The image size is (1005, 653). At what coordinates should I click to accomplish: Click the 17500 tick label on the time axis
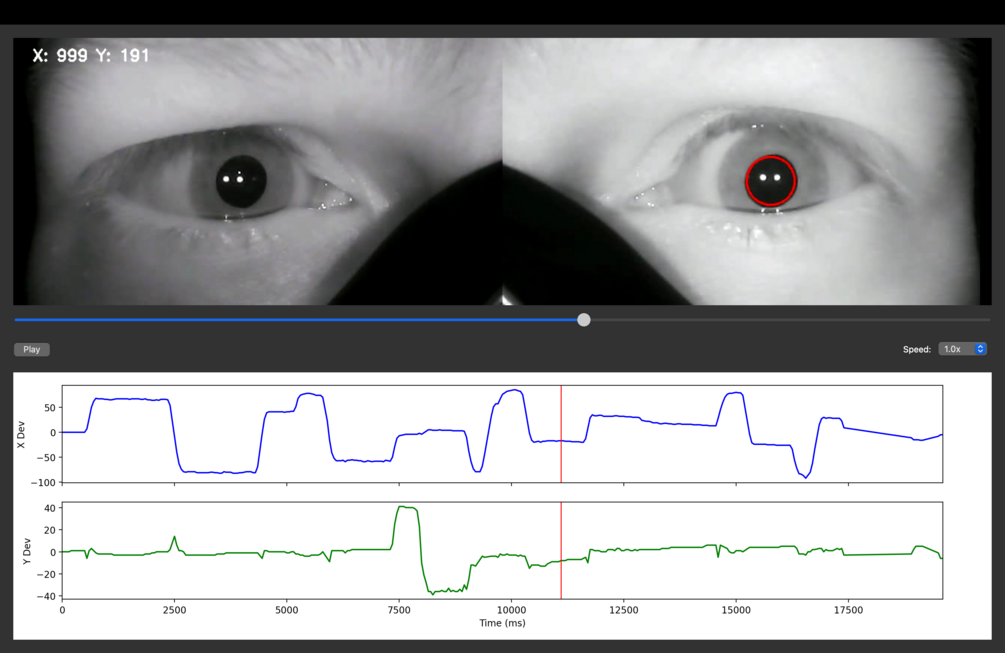[848, 610]
